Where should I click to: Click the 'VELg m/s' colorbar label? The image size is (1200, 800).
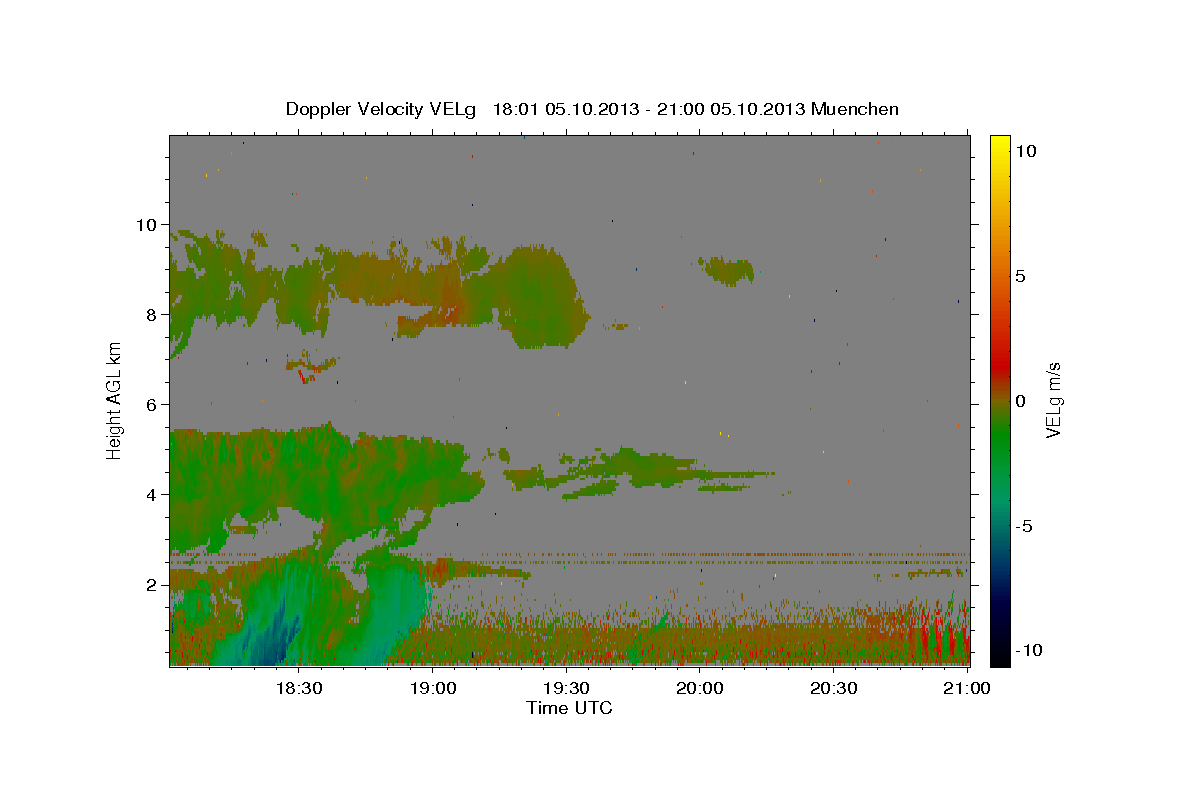pyautogui.click(x=1053, y=399)
